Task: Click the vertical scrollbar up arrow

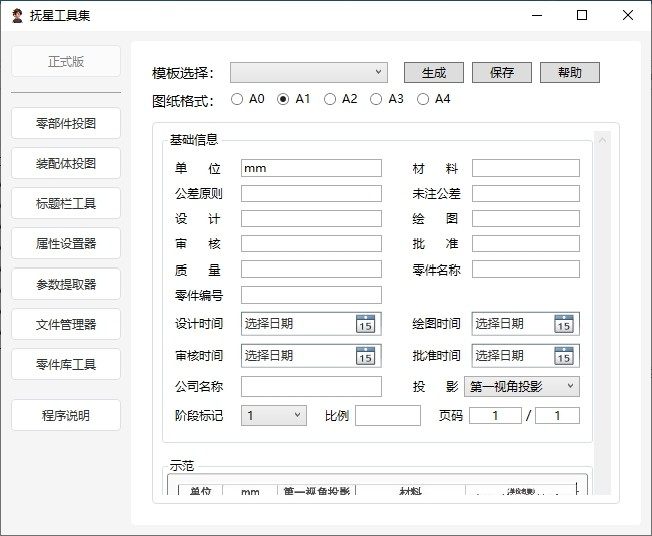Action: coord(602,140)
